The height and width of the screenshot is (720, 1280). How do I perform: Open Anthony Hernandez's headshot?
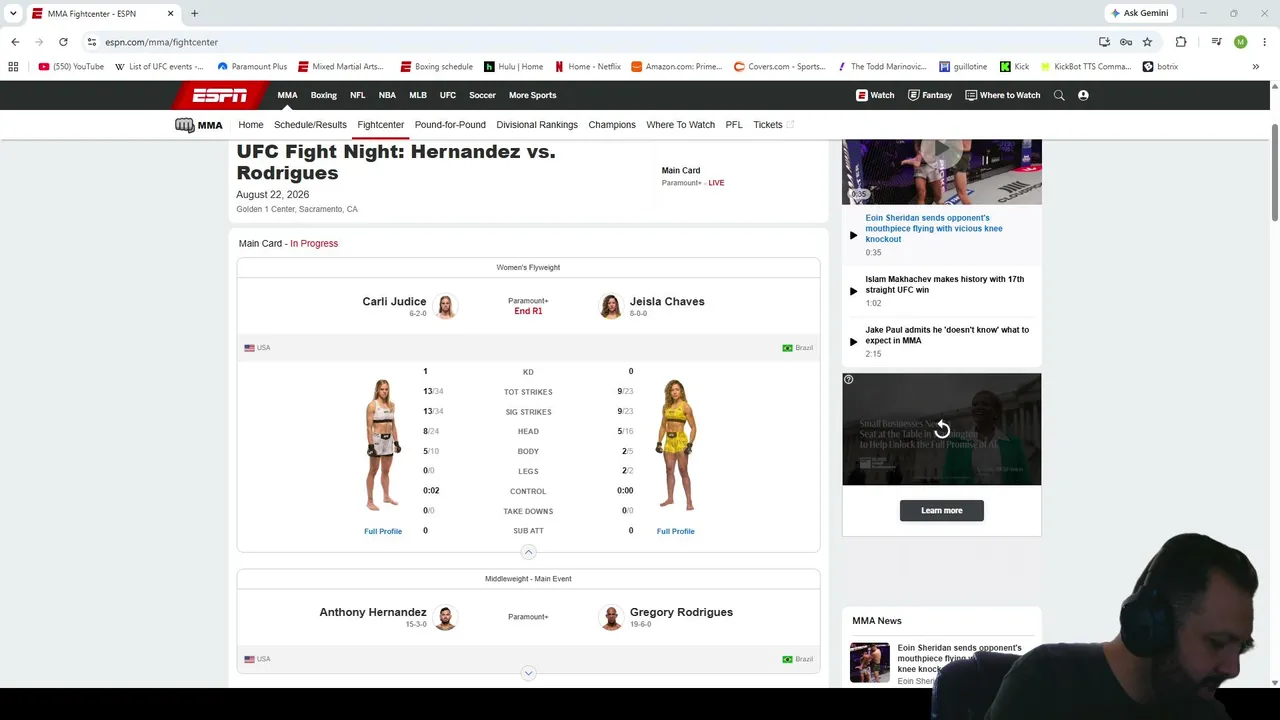[x=446, y=617]
